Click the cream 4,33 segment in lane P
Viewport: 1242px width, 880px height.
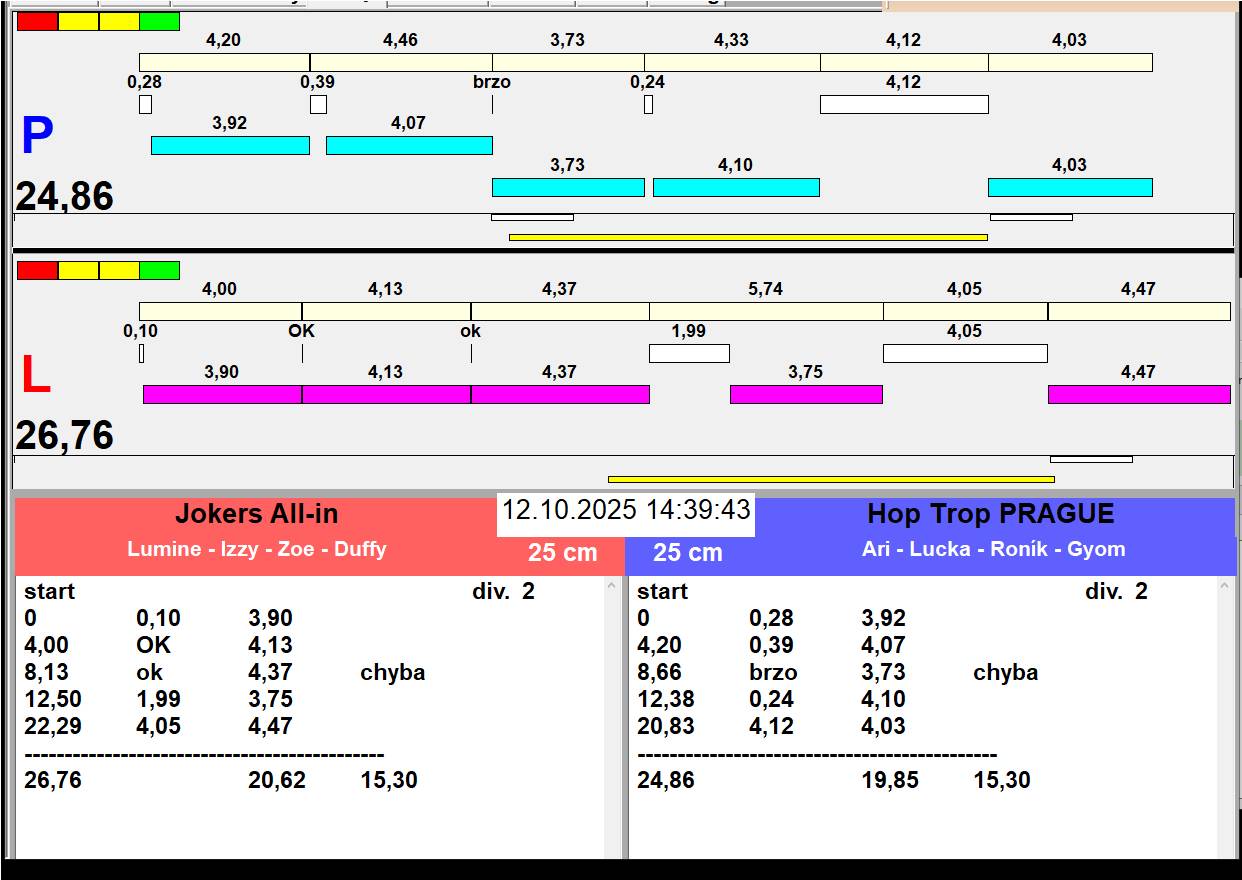(732, 62)
